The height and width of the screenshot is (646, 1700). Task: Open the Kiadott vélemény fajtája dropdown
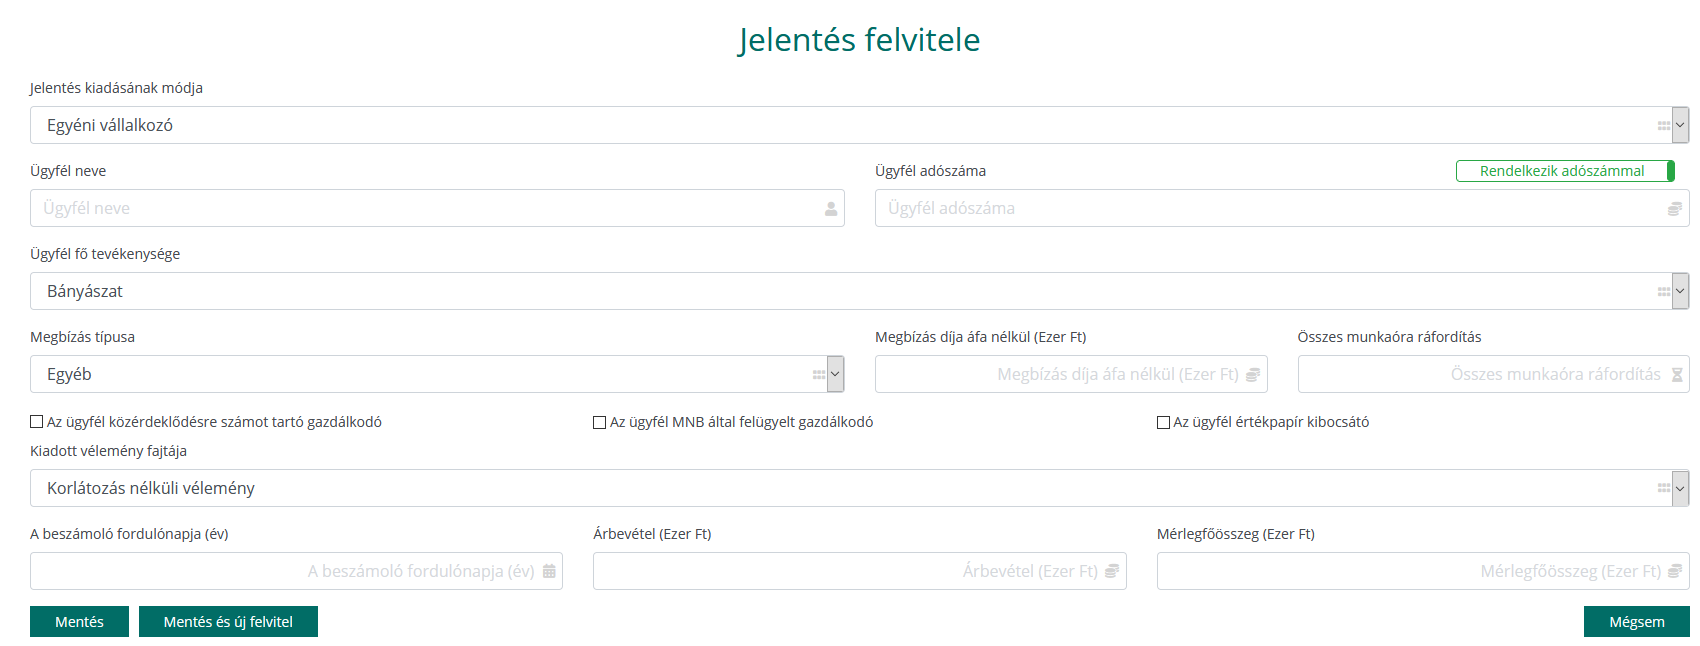[x=1680, y=488]
